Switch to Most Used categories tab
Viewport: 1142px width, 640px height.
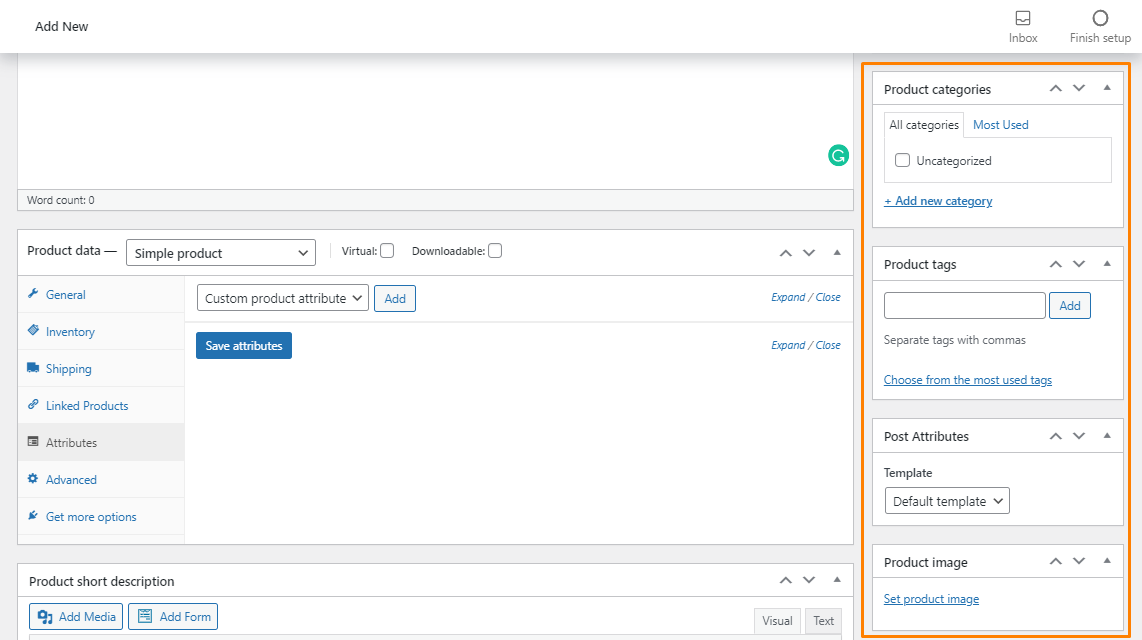[x=1001, y=125]
